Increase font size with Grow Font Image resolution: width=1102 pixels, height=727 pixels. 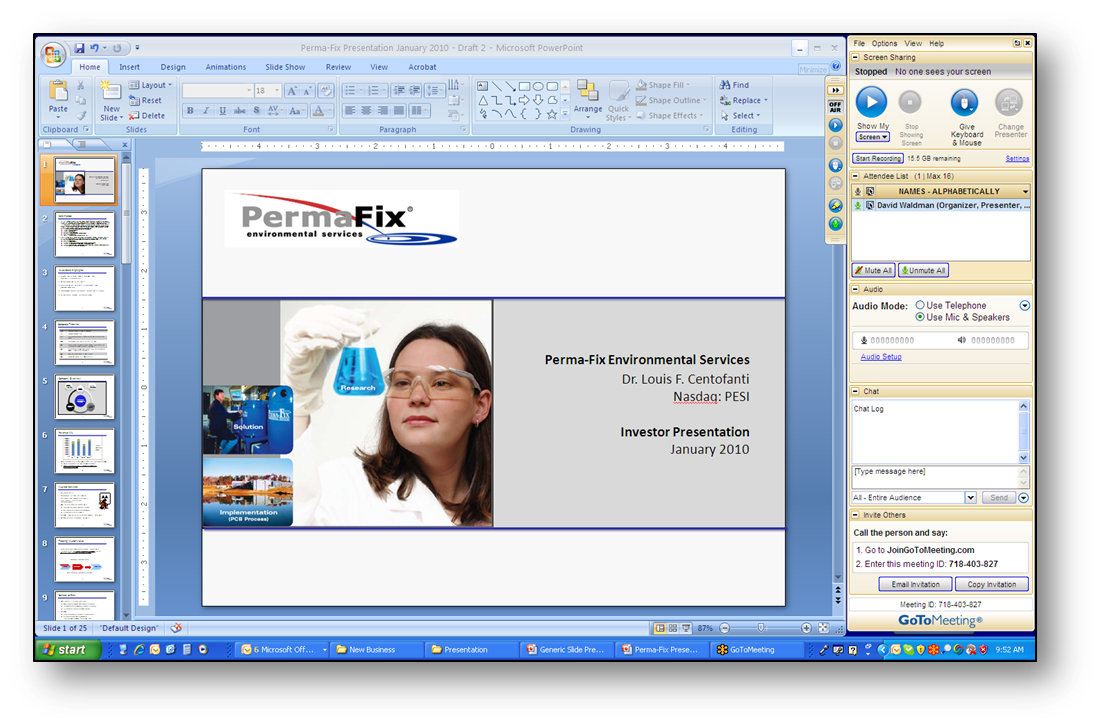click(292, 91)
